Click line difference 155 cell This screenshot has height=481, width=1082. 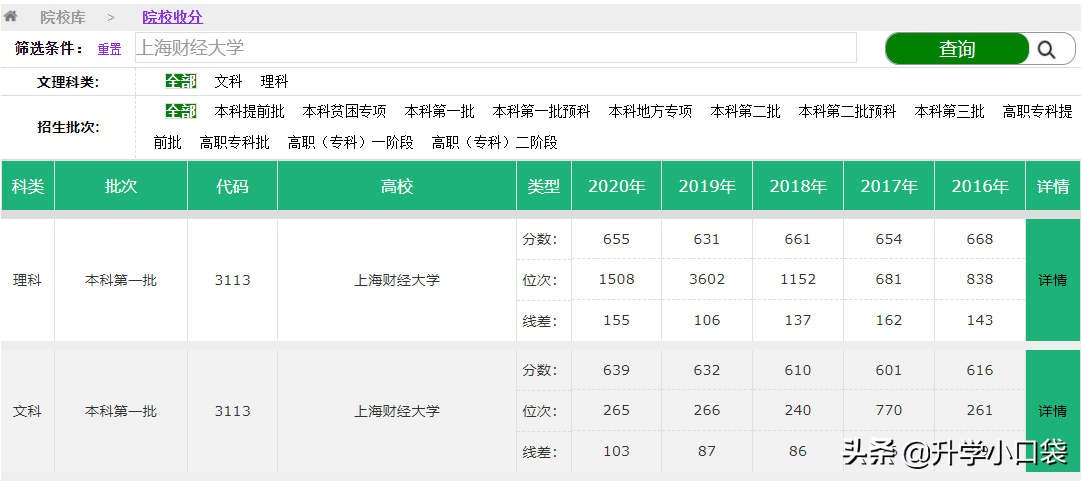(616, 320)
